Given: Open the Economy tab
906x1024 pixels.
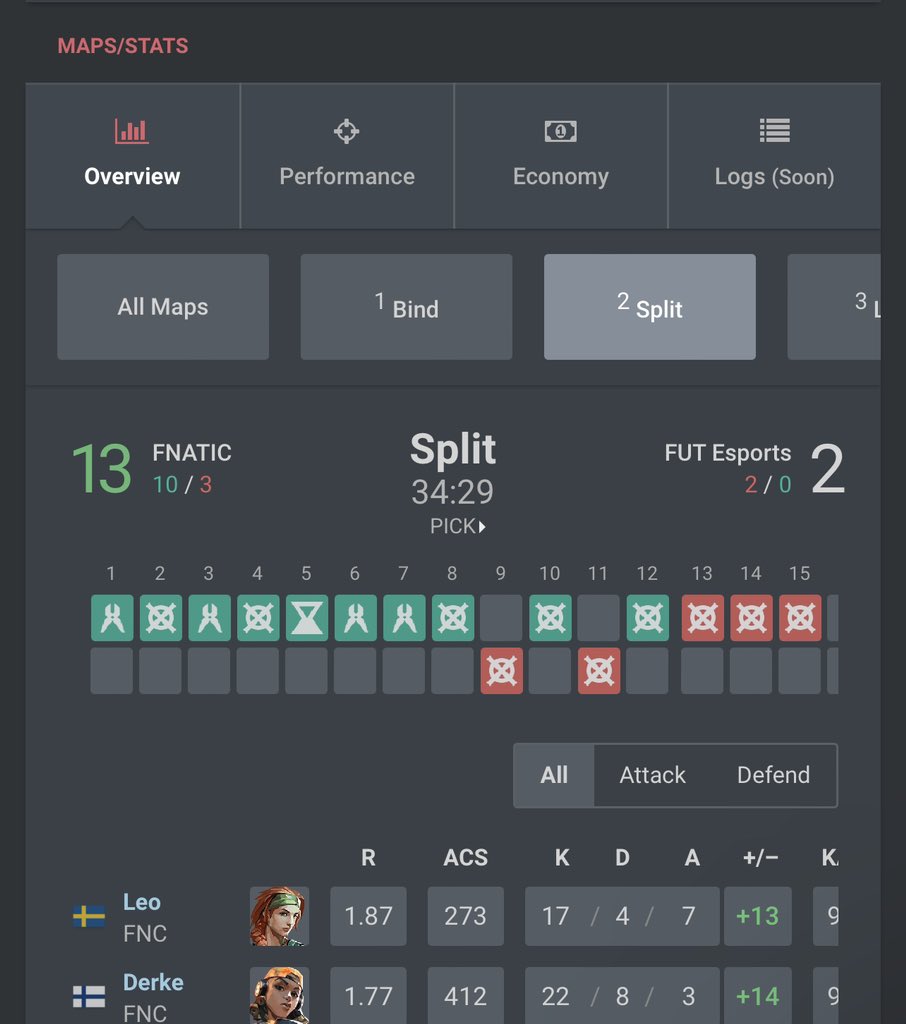Looking at the screenshot, I should coord(560,155).
